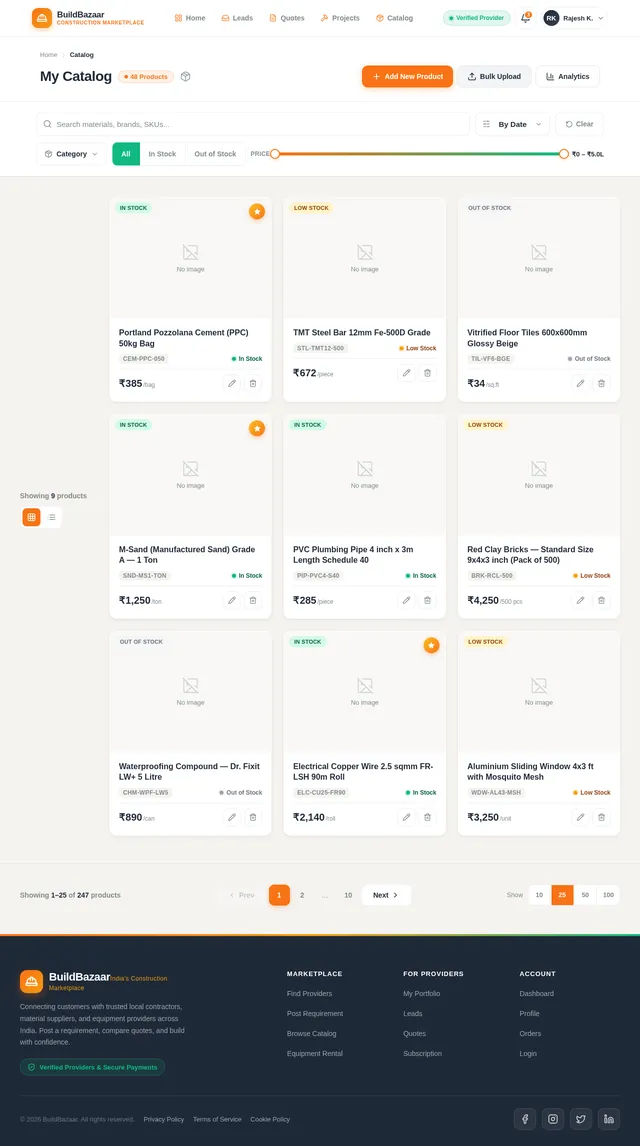This screenshot has height=1146, width=640.
Task: Open the notifications bell icon
Action: click(x=525, y=18)
